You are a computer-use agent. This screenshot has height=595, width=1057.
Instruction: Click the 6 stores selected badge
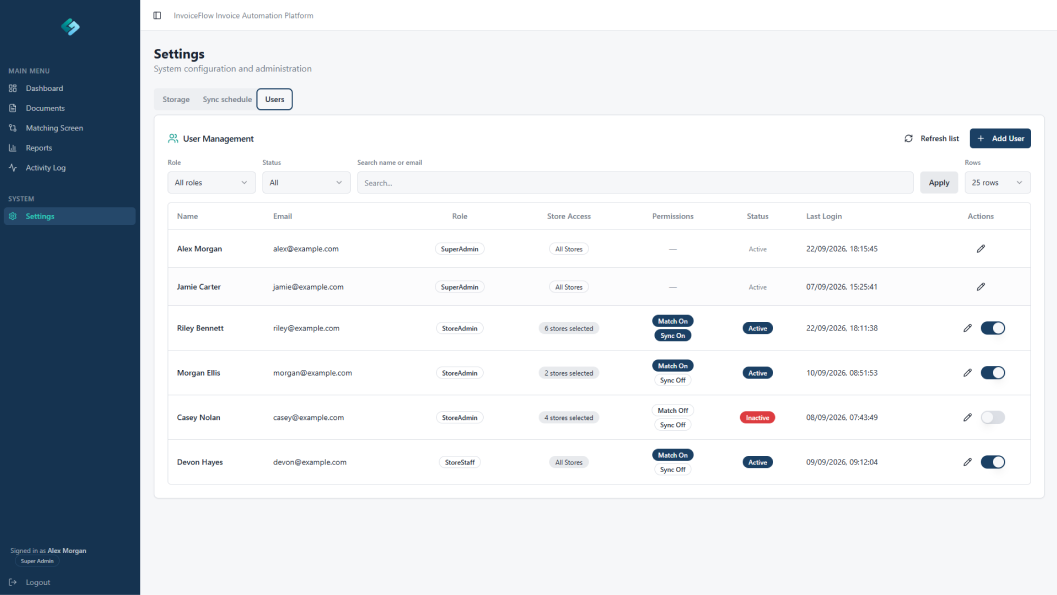pos(569,328)
